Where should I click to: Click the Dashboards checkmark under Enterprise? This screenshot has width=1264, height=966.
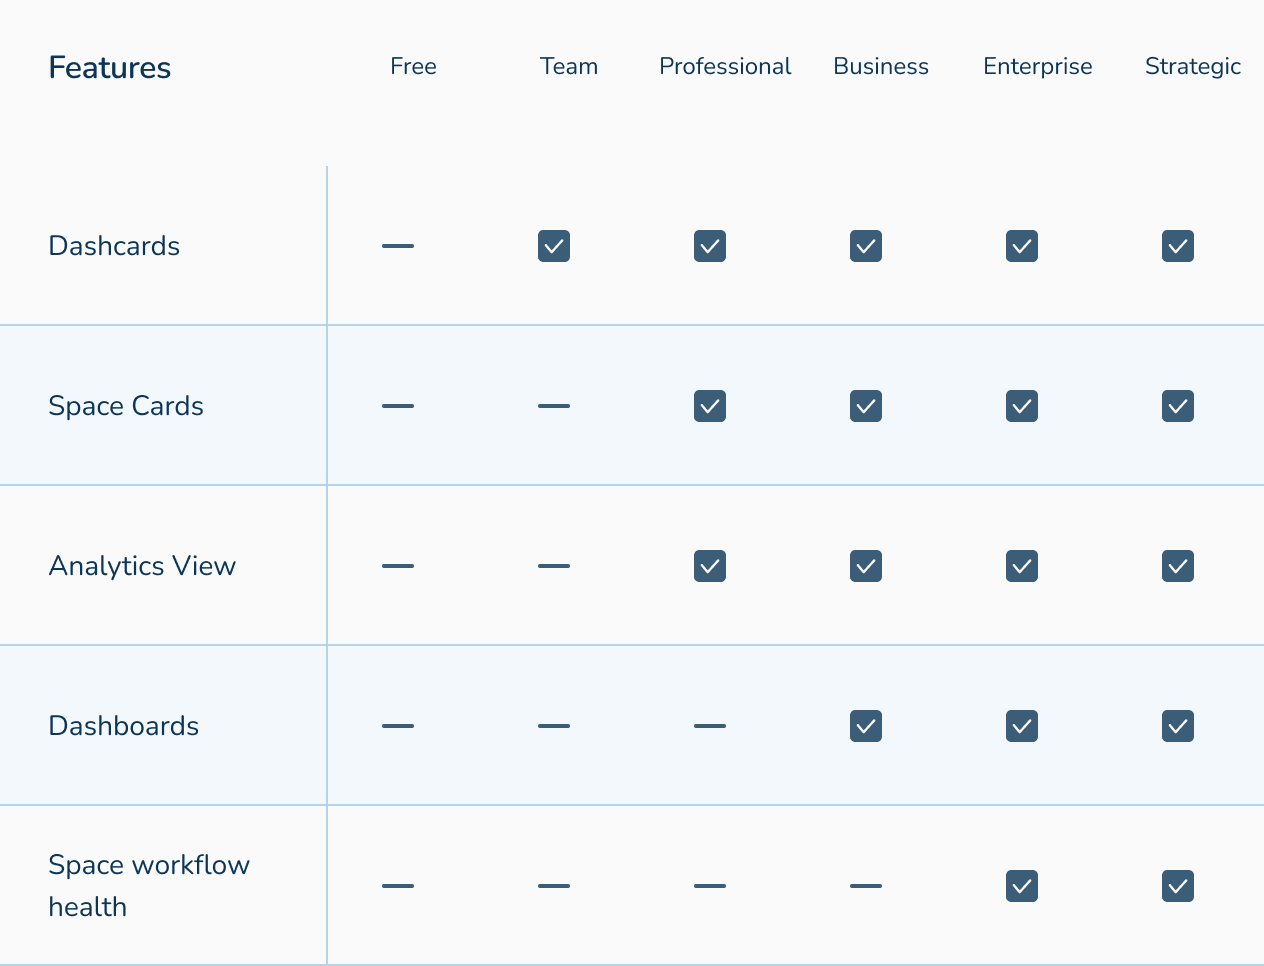[x=1022, y=726]
